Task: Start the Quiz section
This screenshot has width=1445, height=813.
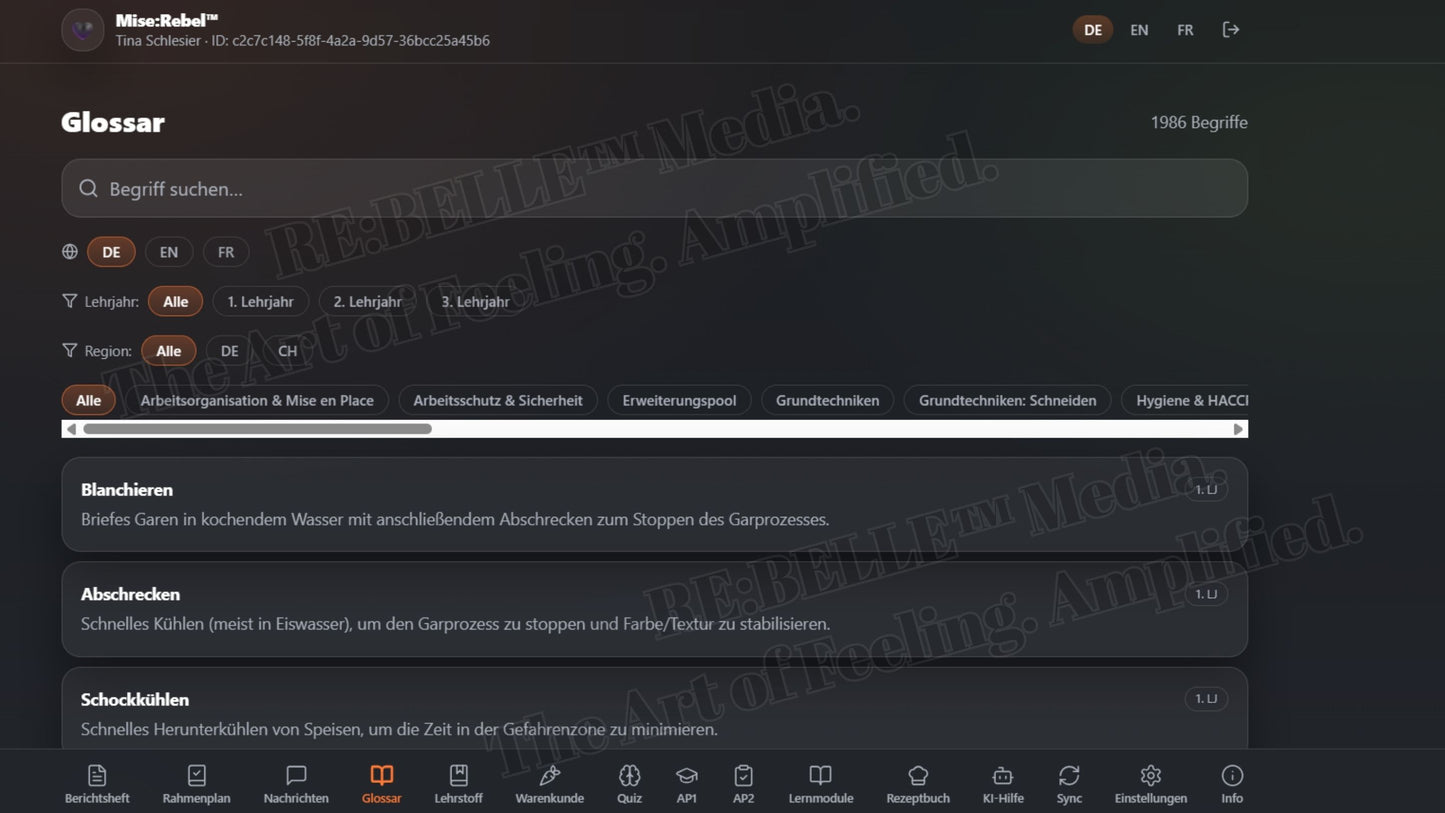Action: click(x=629, y=784)
